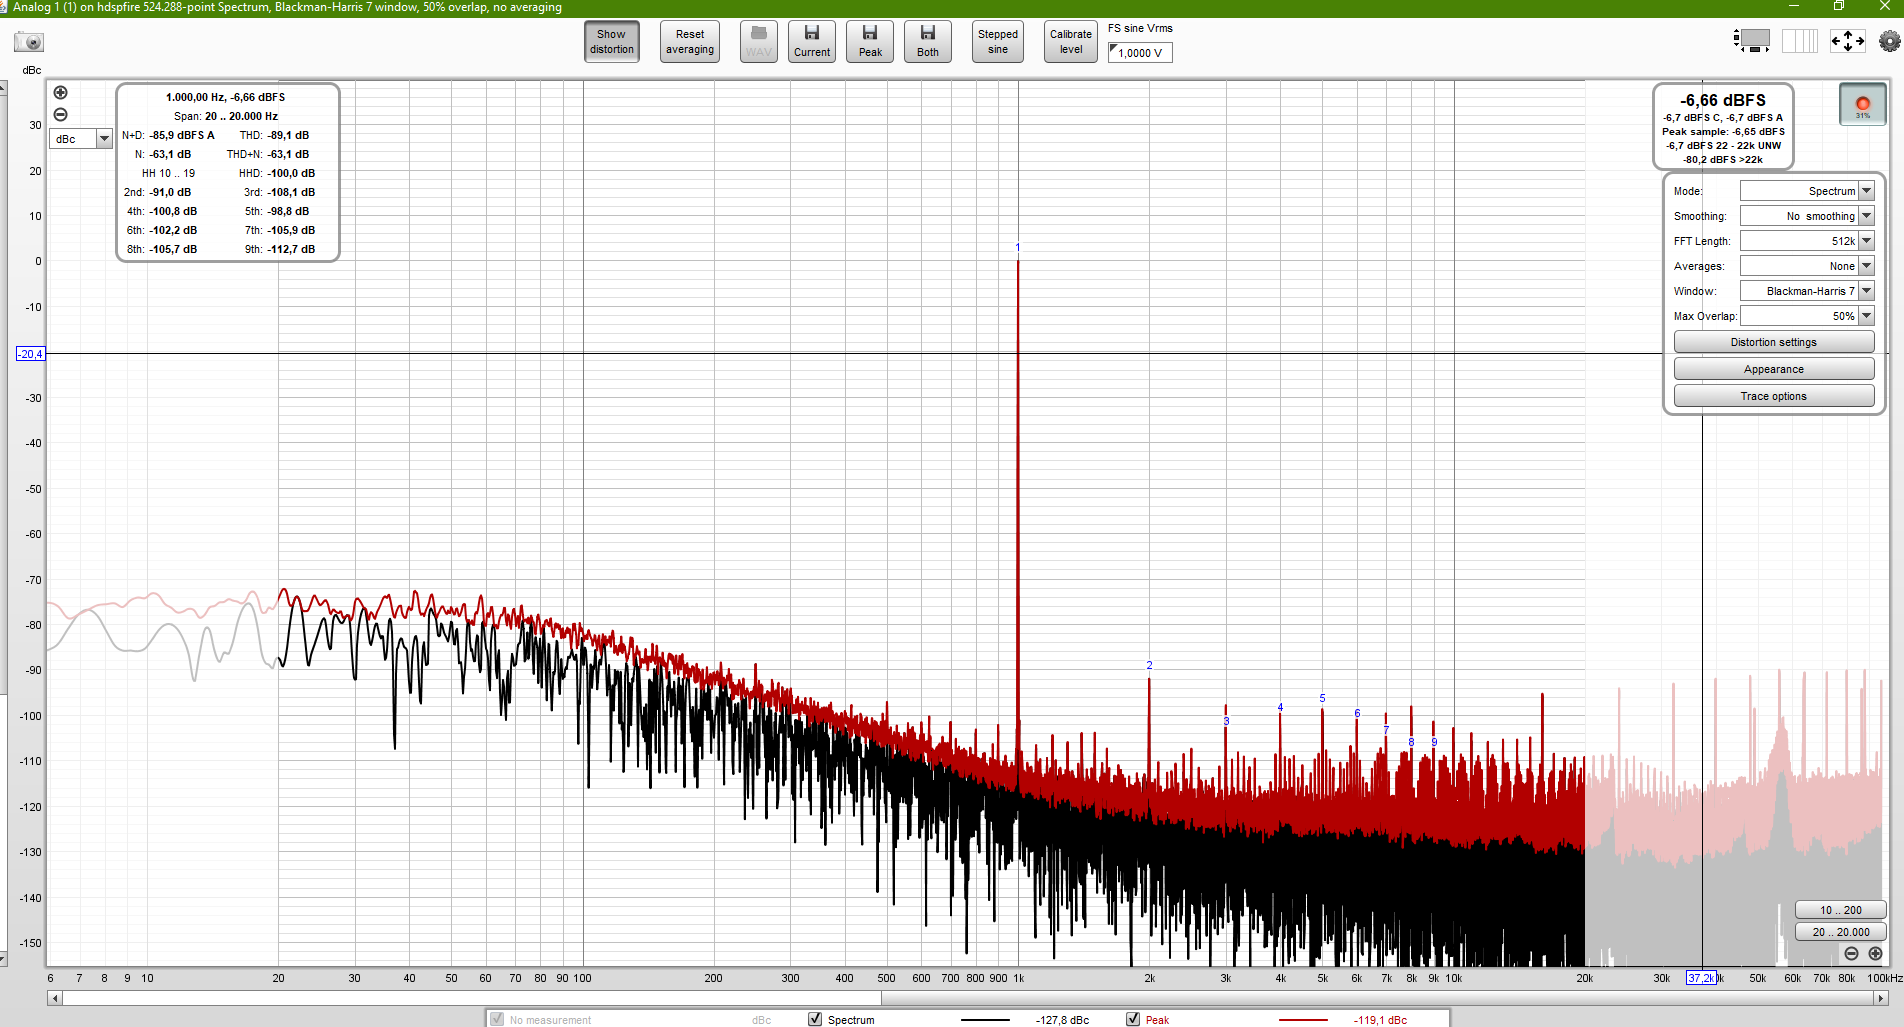The image size is (1904, 1027).
Task: Open the FFT Length dropdown
Action: pos(1807,241)
